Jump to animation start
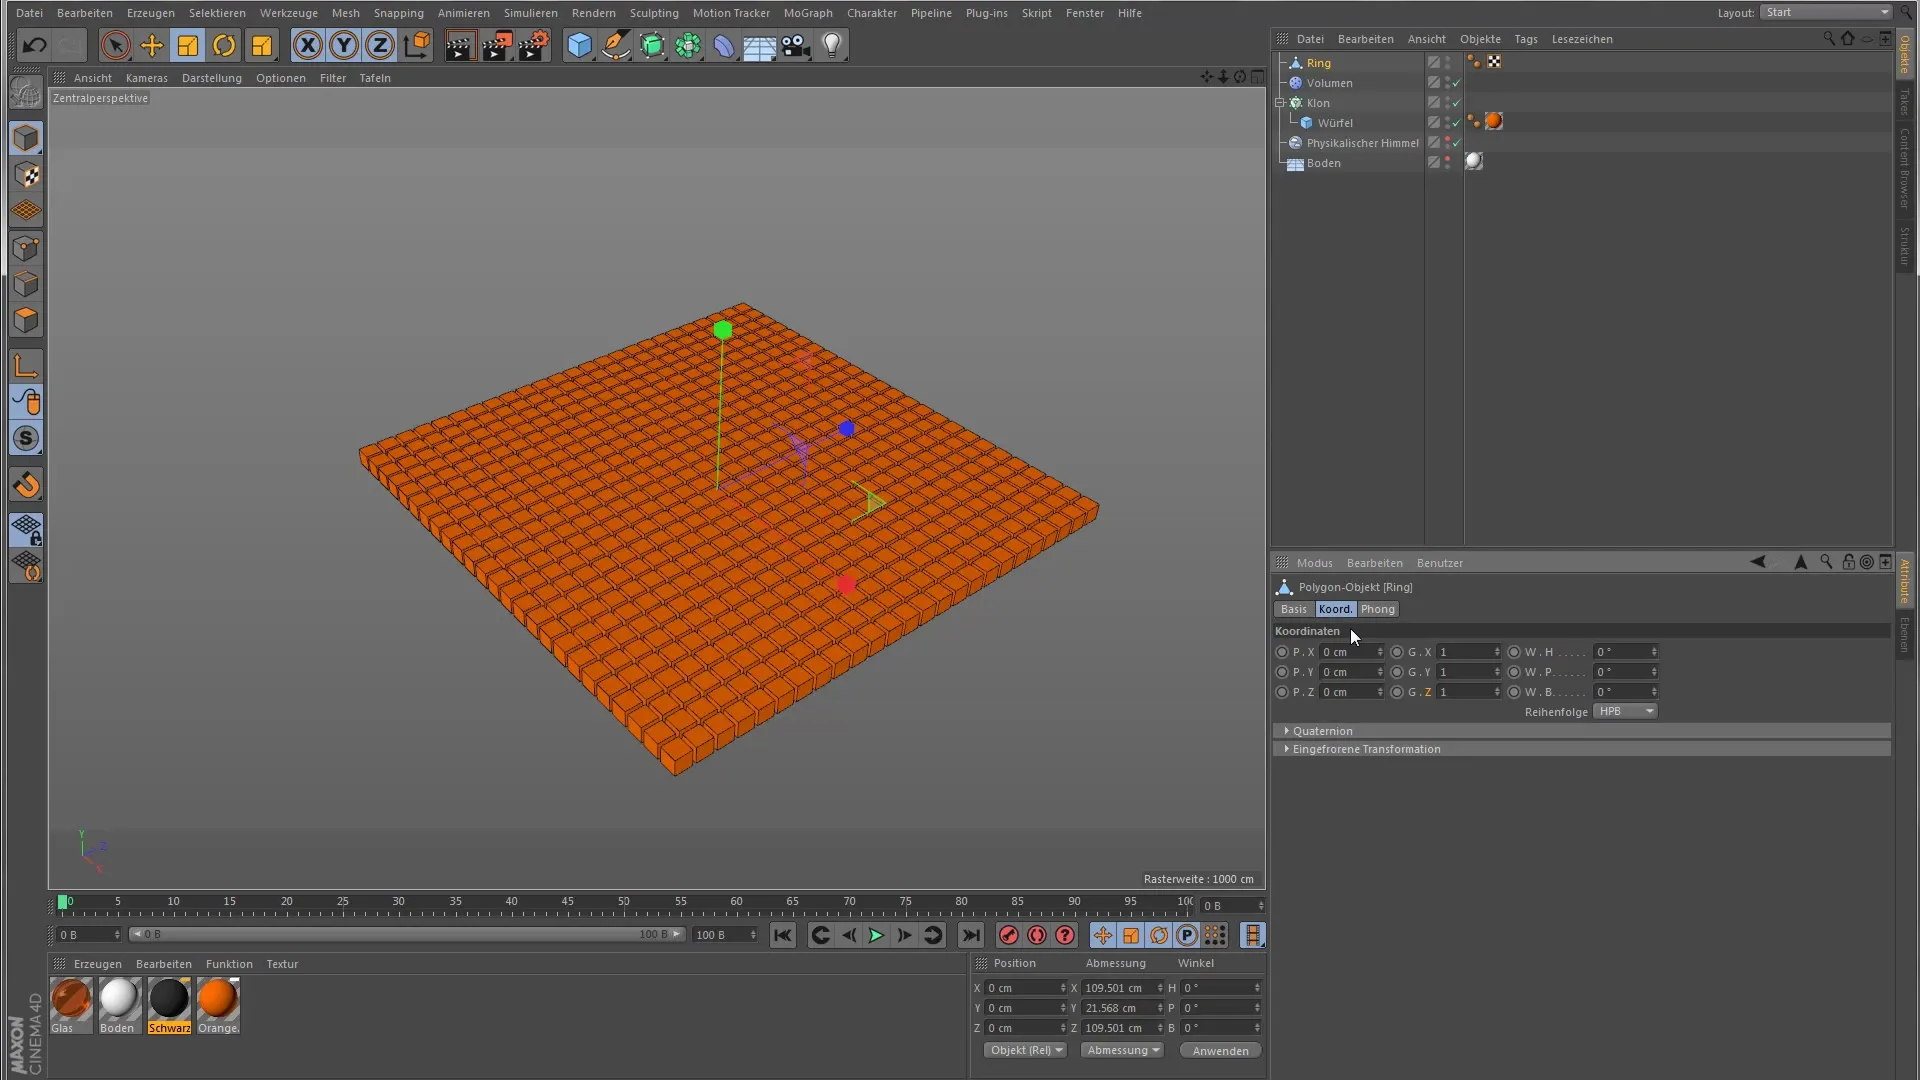 point(782,935)
